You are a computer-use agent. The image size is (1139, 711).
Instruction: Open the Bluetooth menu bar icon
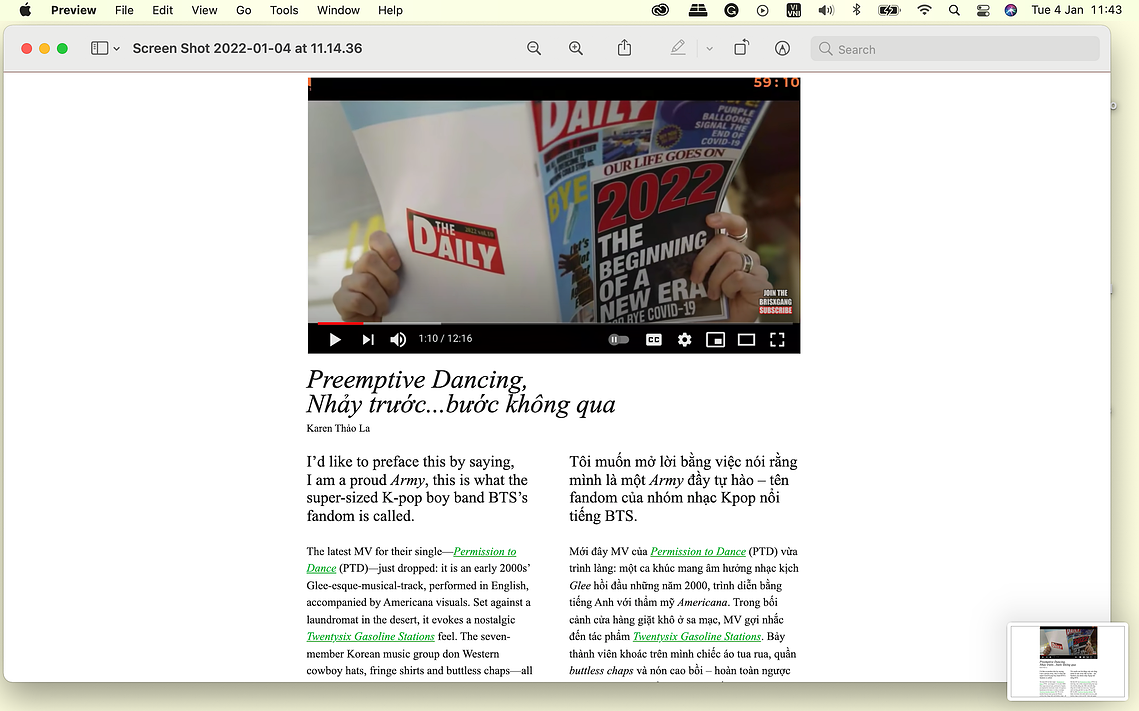[x=856, y=10]
